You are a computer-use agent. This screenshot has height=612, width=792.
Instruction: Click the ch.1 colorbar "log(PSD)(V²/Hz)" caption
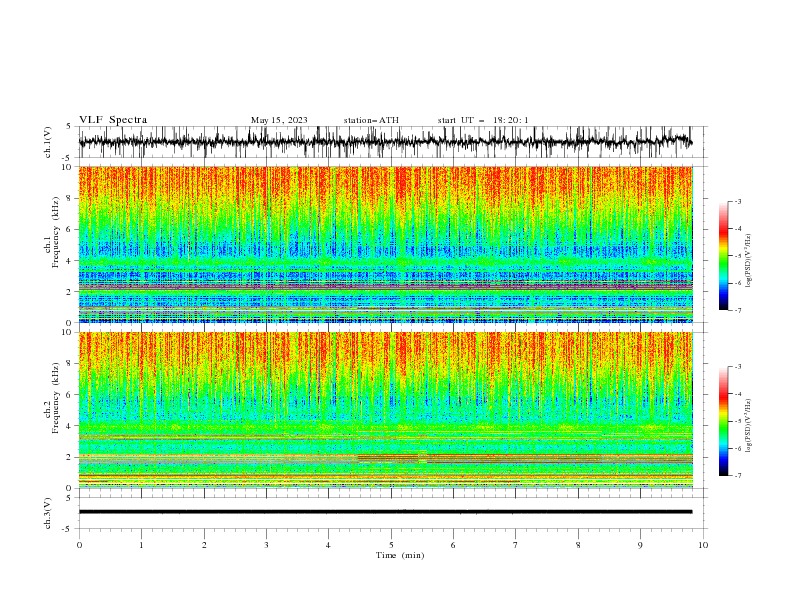click(x=749, y=261)
